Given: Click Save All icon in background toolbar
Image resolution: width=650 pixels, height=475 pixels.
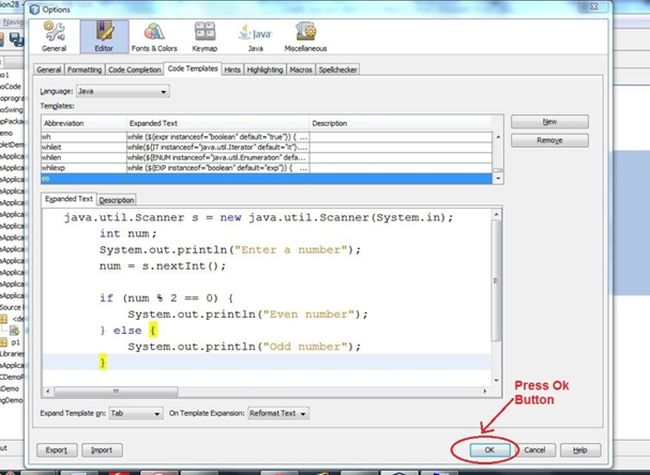Looking at the screenshot, I should 17,39.
